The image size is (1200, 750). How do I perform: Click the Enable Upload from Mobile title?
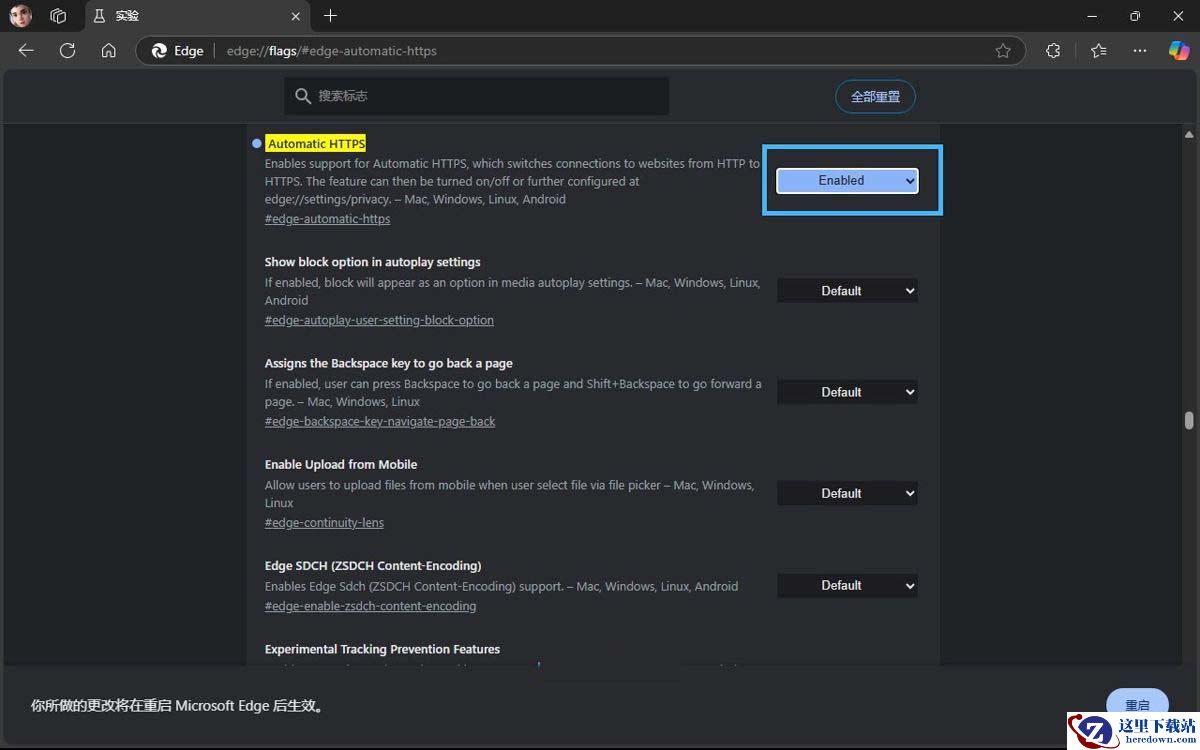click(341, 464)
